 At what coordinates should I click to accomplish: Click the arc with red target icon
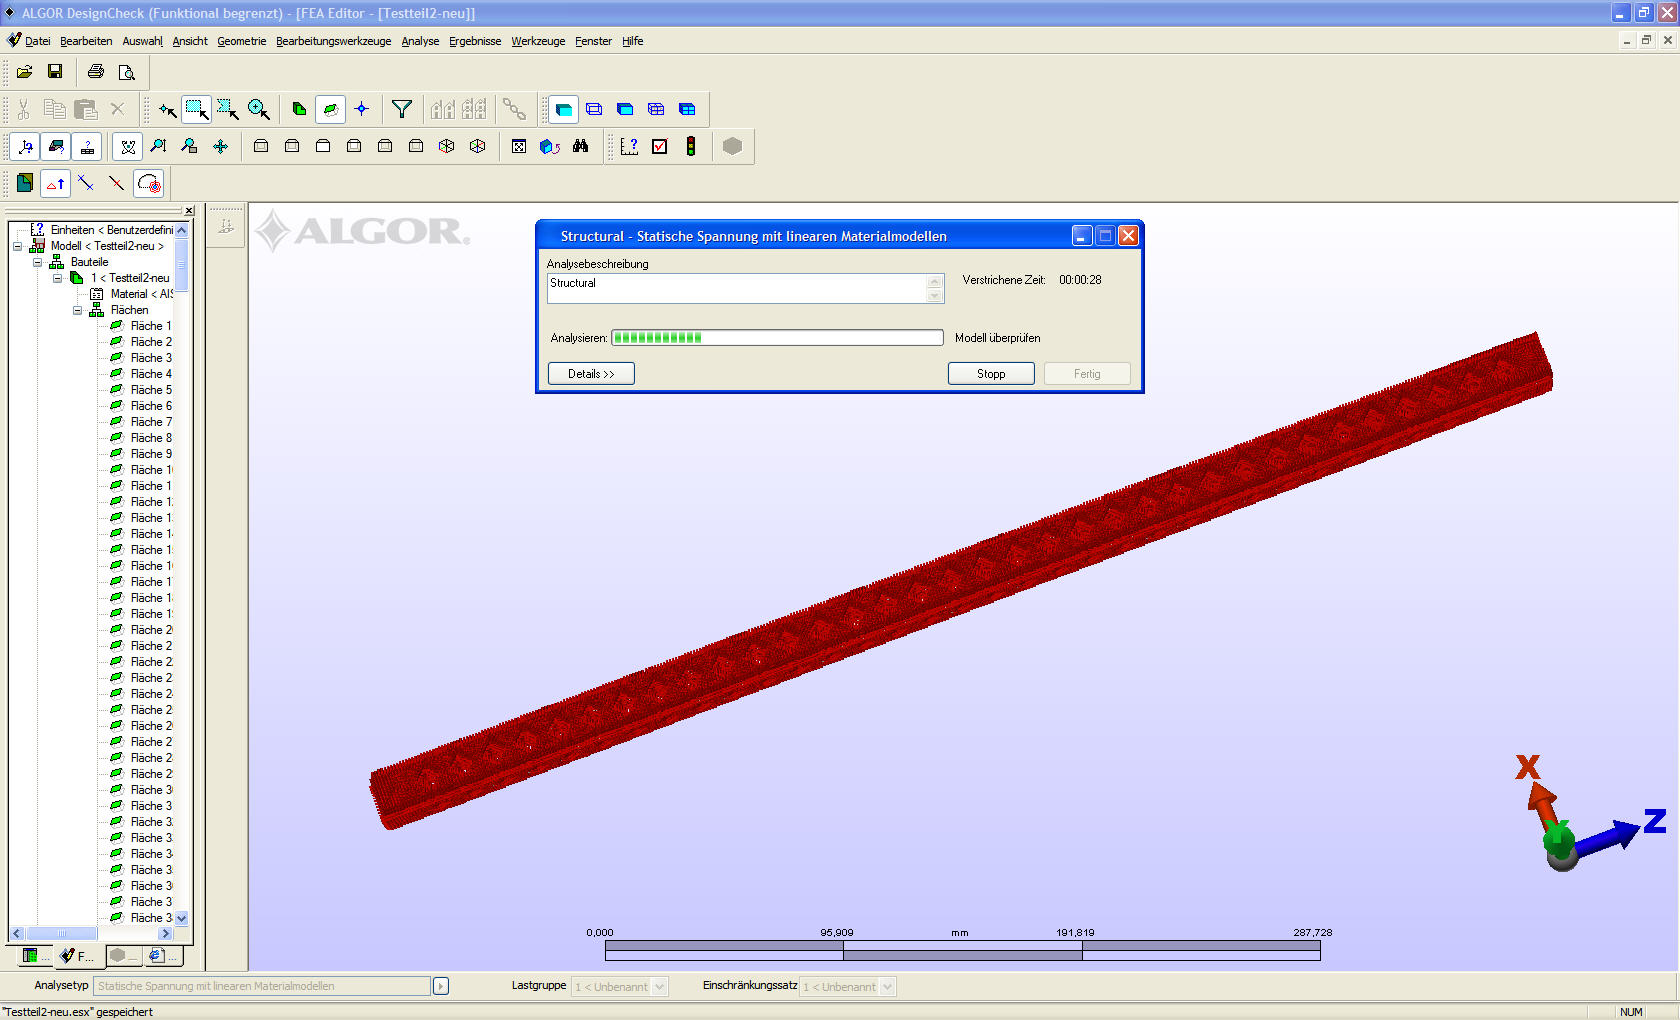(148, 184)
